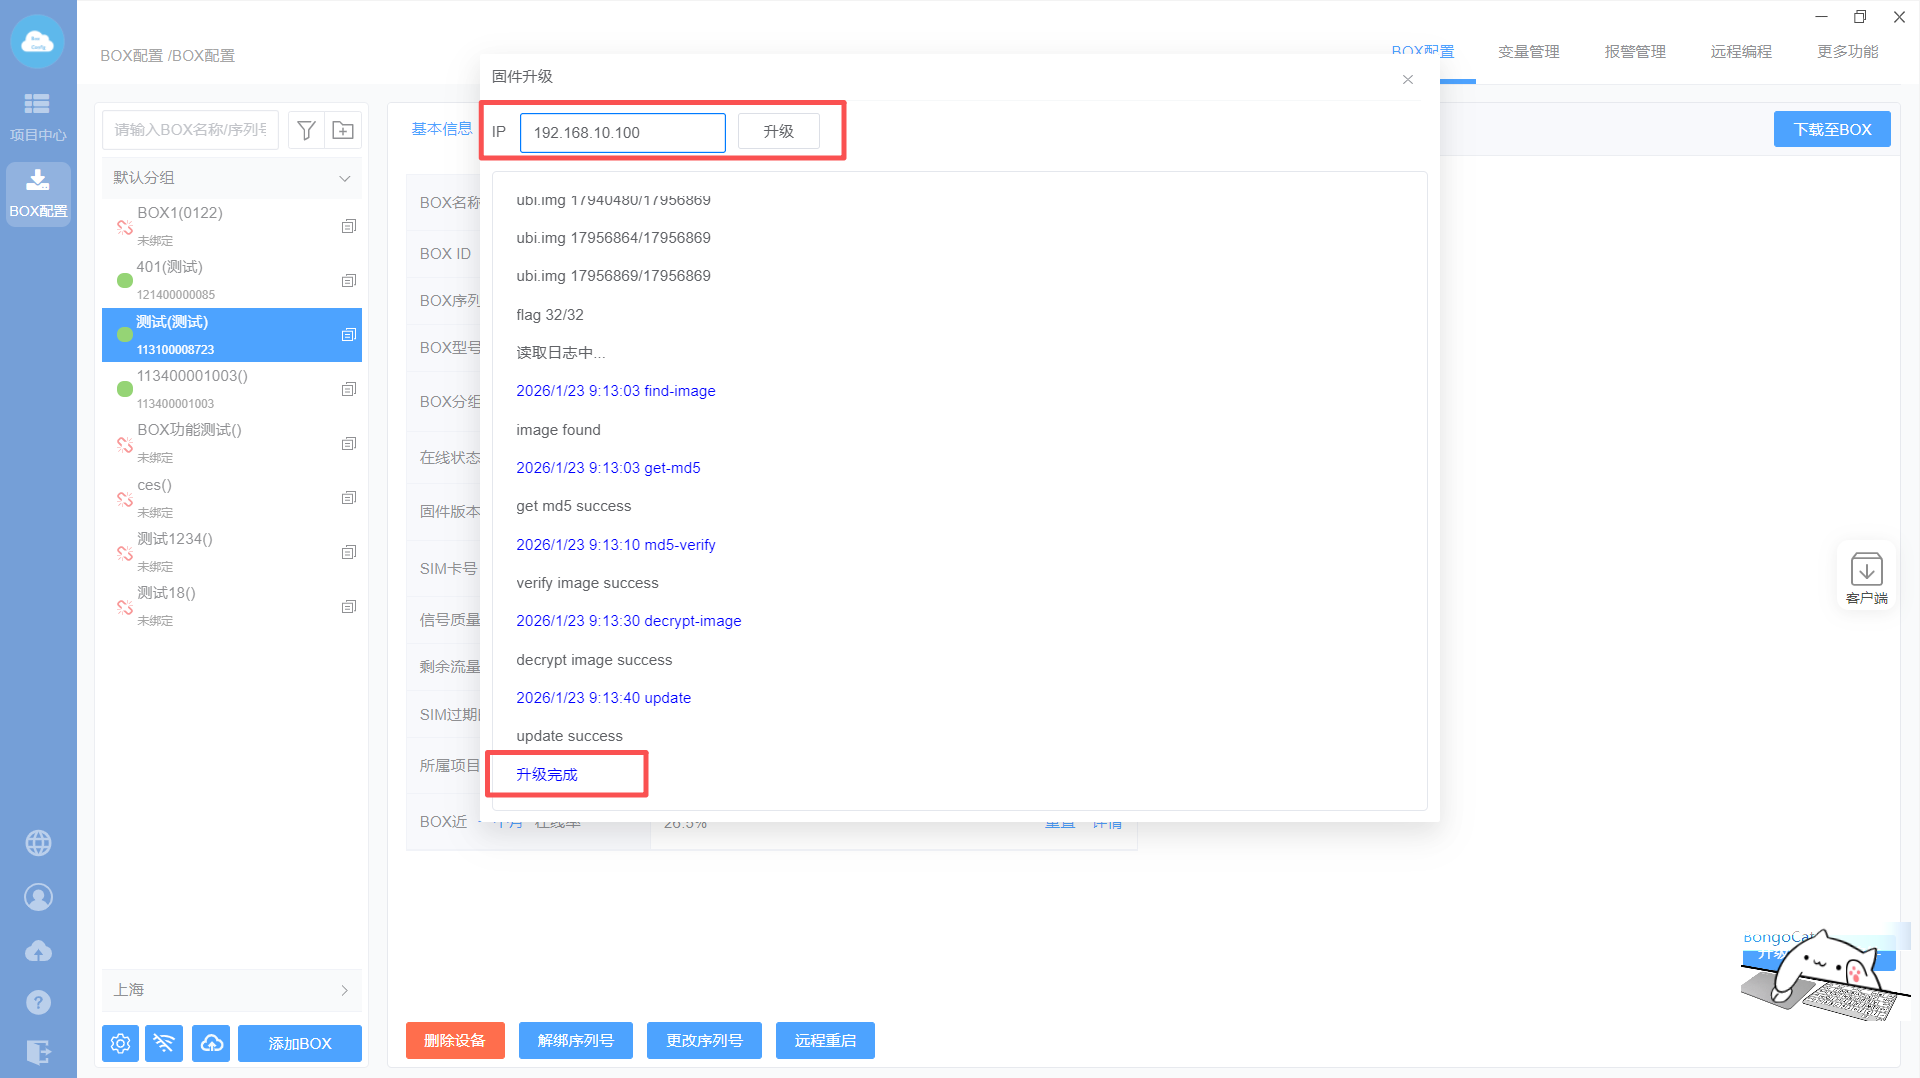Close the 固件升级 dialog
This screenshot has height=1078, width=1920.
tap(1407, 79)
